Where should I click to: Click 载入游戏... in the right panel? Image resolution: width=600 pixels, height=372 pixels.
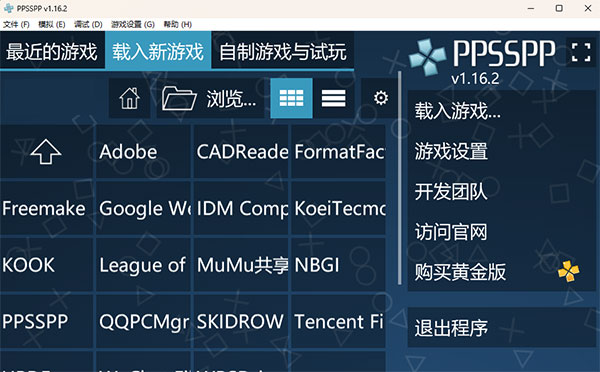pos(502,111)
